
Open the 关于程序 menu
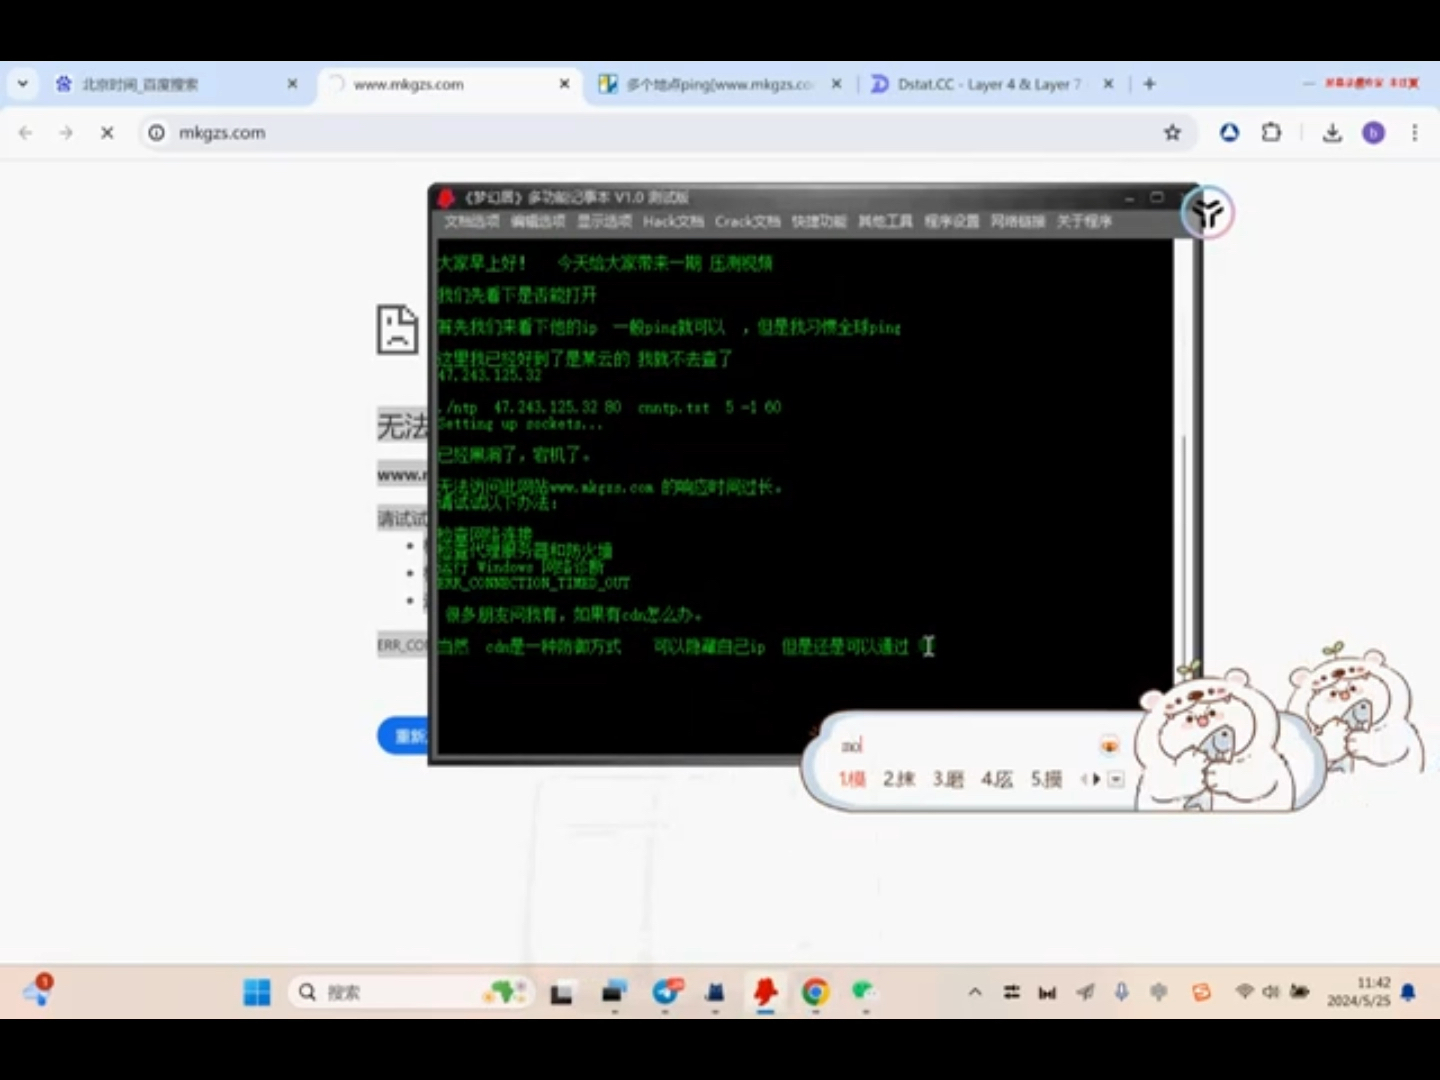tap(1084, 221)
